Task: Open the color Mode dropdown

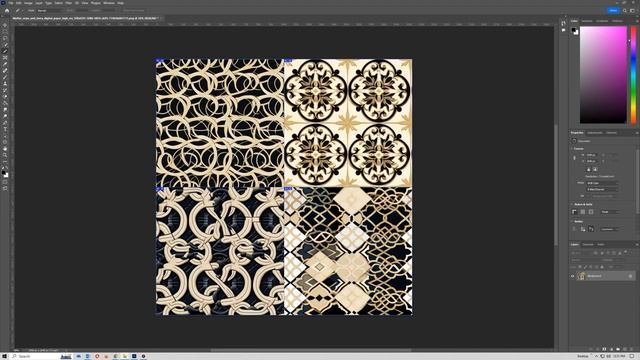Action: coord(602,183)
